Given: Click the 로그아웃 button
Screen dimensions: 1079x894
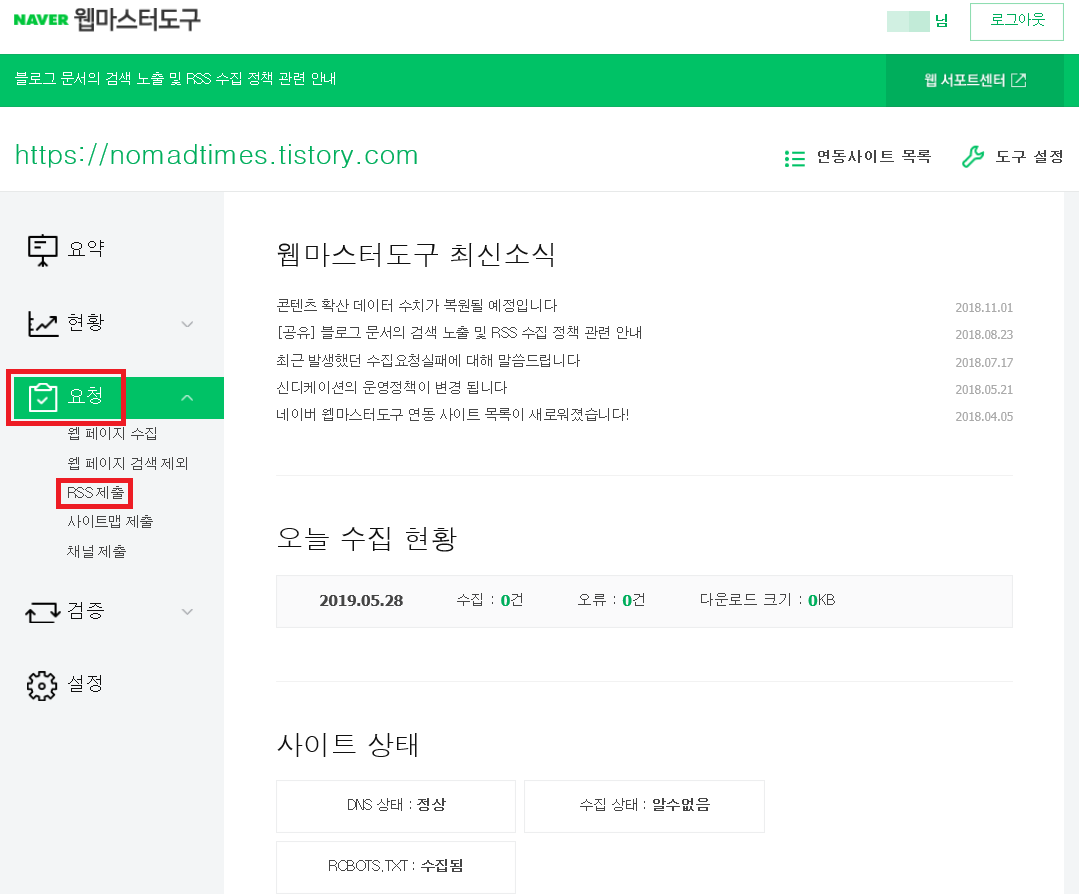Looking at the screenshot, I should [1016, 21].
